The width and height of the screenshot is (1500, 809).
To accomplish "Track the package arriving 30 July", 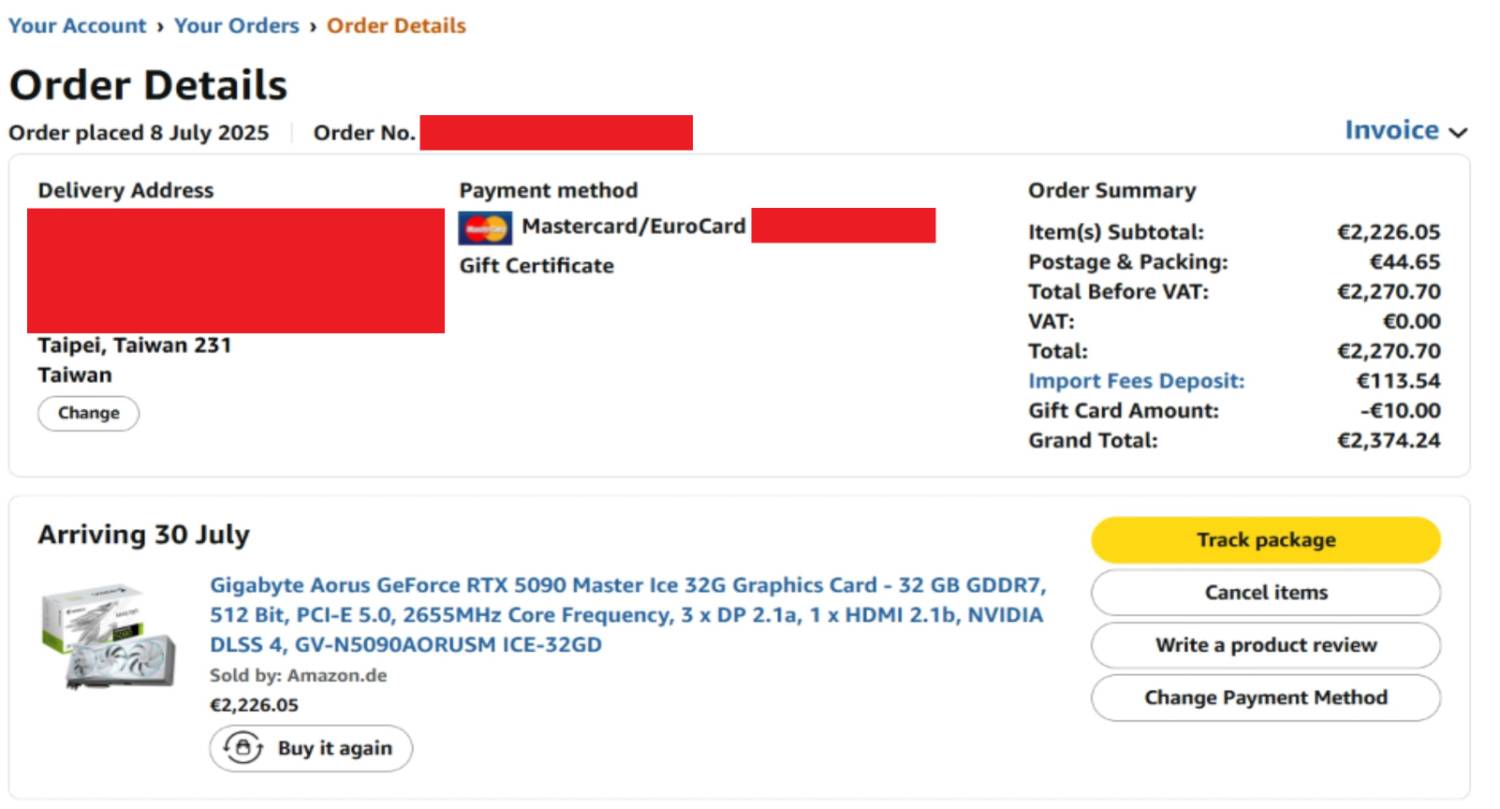I will (1266, 540).
